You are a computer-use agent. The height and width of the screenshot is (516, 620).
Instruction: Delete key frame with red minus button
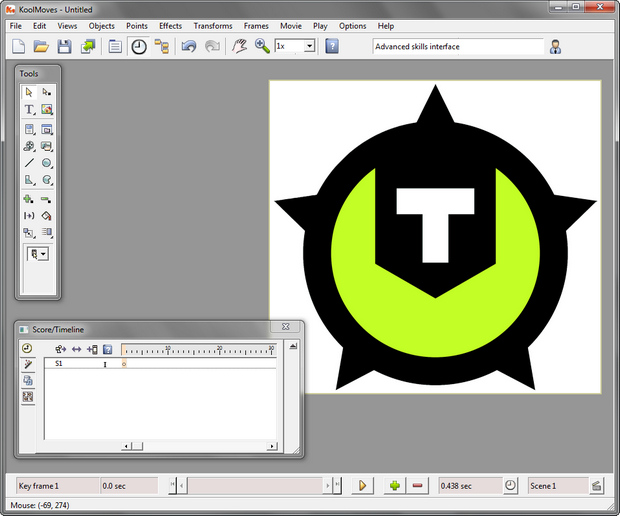418,486
